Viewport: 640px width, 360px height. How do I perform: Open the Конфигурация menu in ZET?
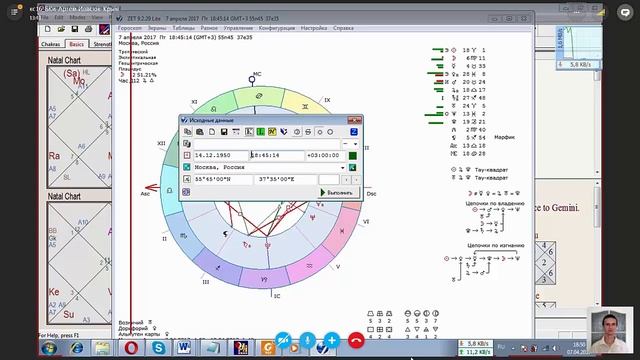click(277, 28)
